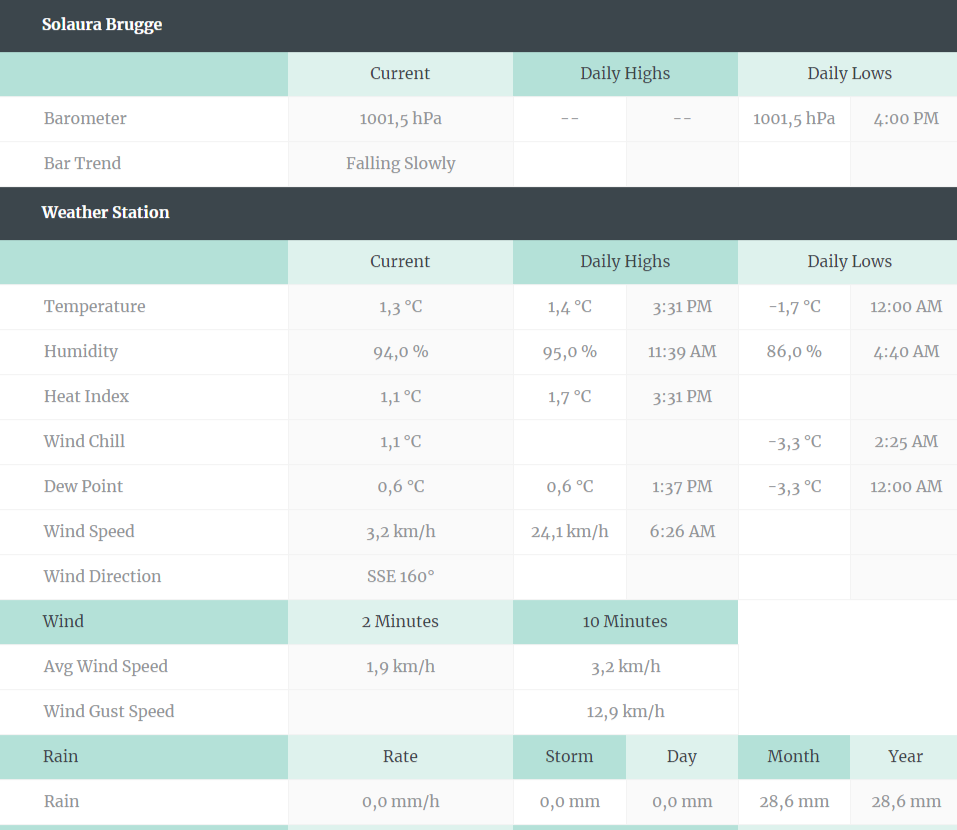This screenshot has width=957, height=830.
Task: Click humidity daily low 86,0 %
Action: pyautogui.click(x=794, y=352)
